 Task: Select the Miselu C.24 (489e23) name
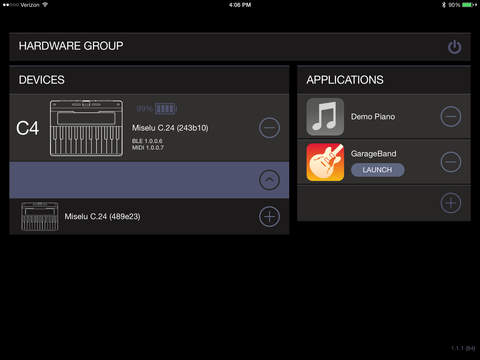102,216
